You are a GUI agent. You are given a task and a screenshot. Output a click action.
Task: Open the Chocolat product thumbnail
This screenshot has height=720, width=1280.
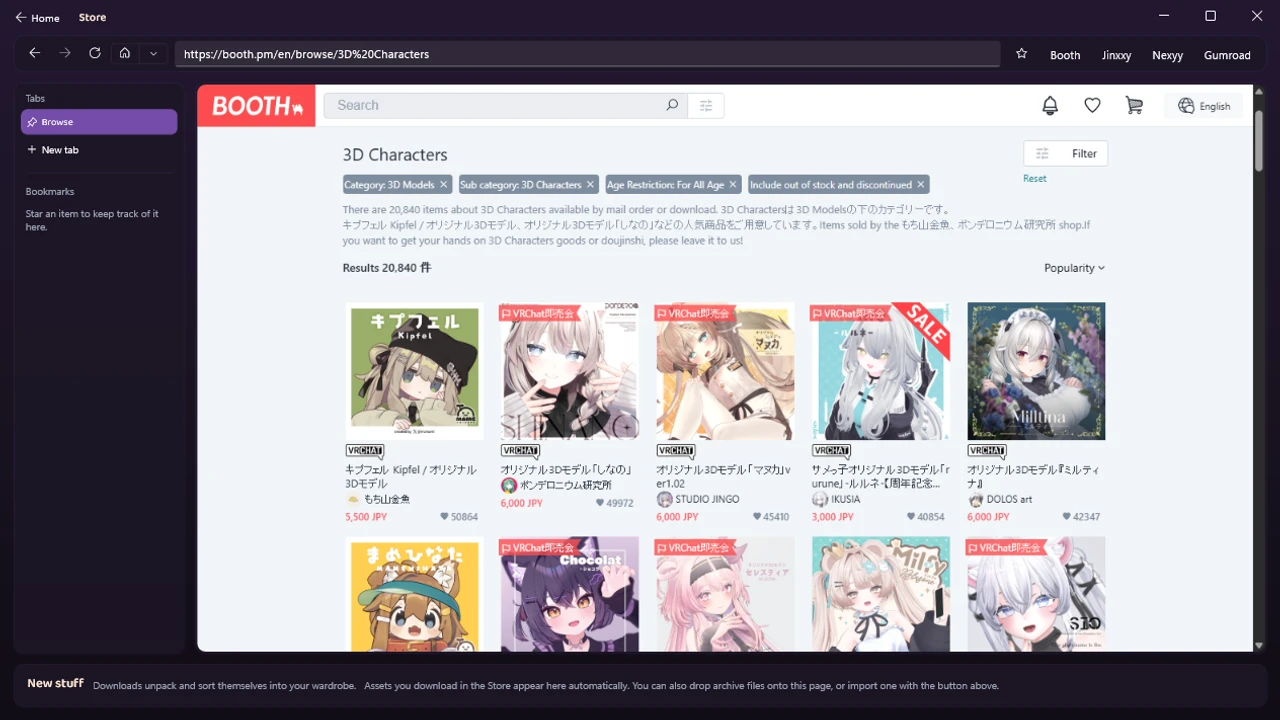[569, 594]
